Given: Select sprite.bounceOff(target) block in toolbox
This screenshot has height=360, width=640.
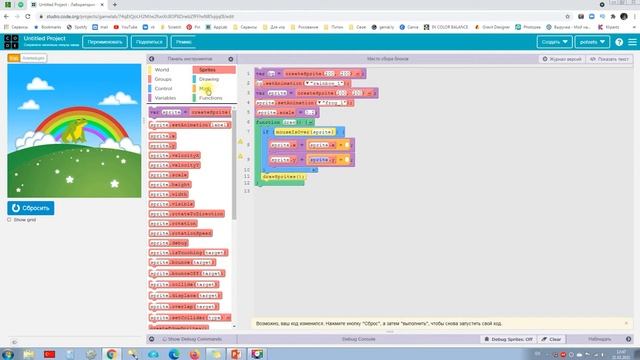Looking at the screenshot, I should pos(187,273).
